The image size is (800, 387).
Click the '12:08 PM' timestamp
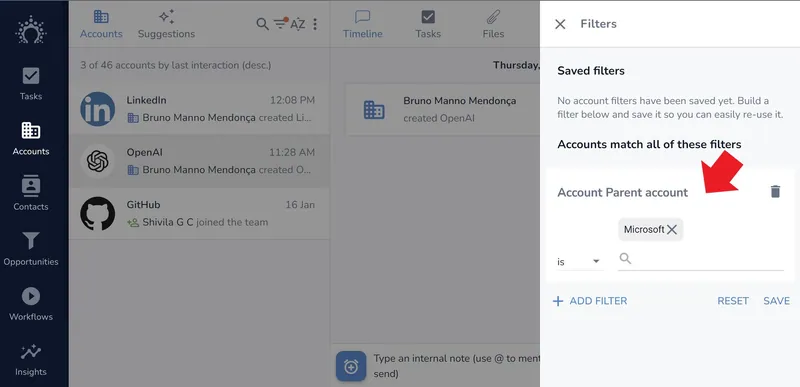coord(292,100)
